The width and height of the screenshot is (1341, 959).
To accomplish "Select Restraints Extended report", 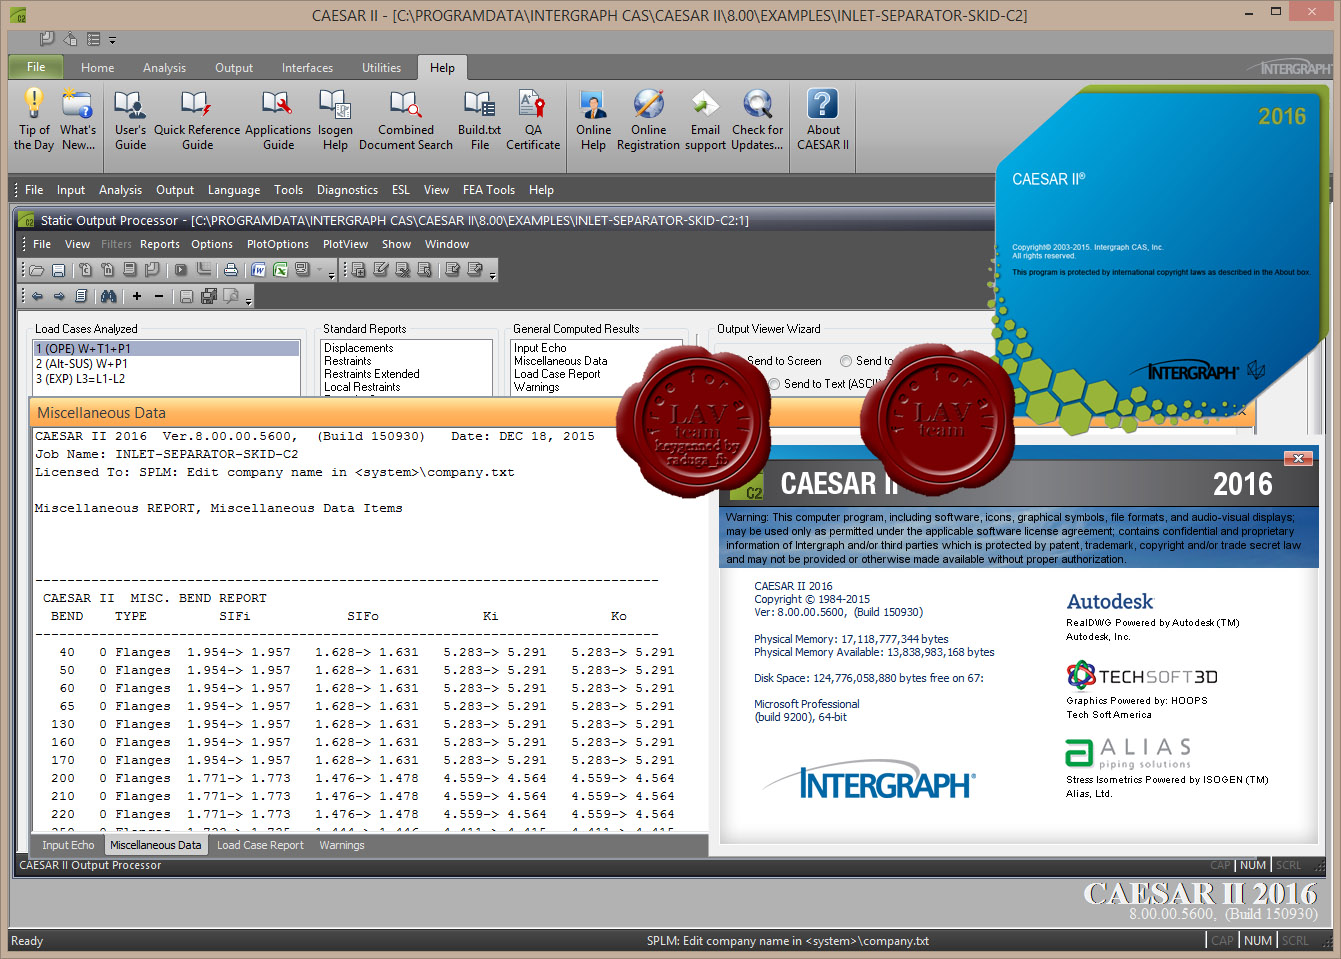I will [371, 374].
